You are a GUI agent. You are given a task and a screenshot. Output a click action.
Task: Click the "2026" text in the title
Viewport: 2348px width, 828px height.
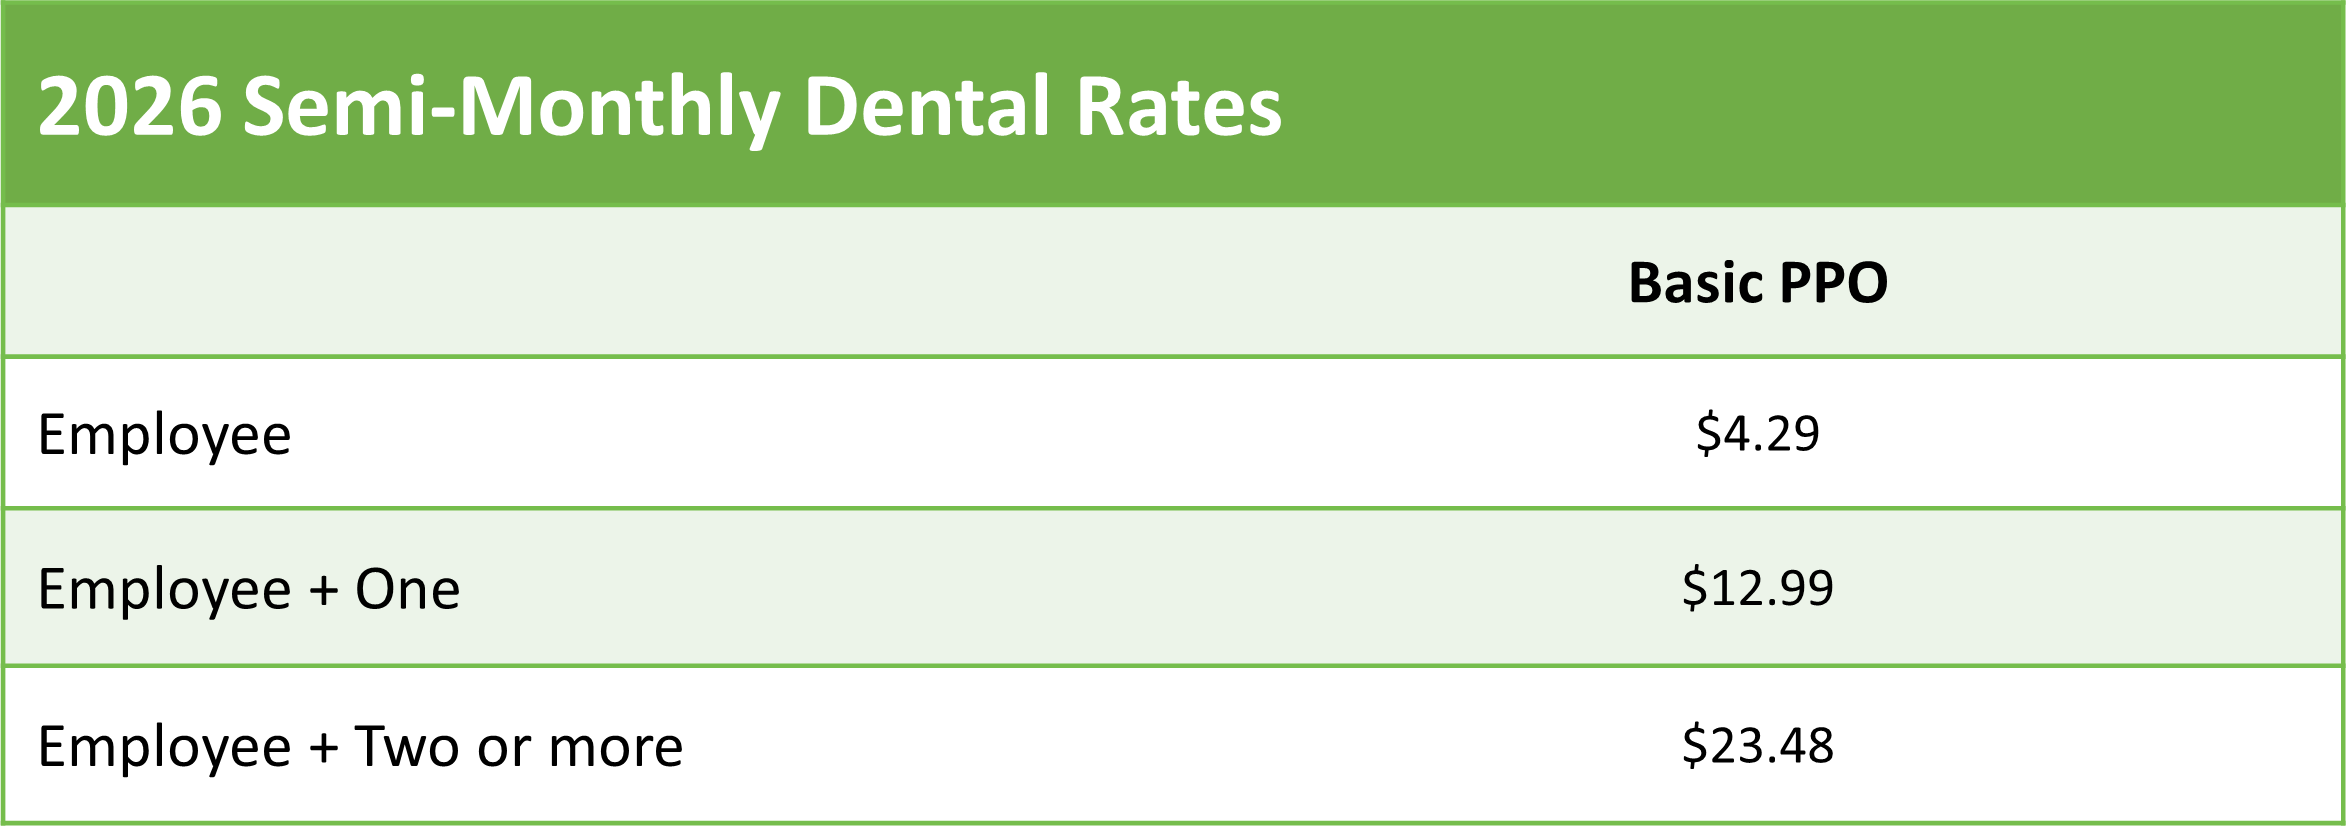pyautogui.click(x=129, y=107)
